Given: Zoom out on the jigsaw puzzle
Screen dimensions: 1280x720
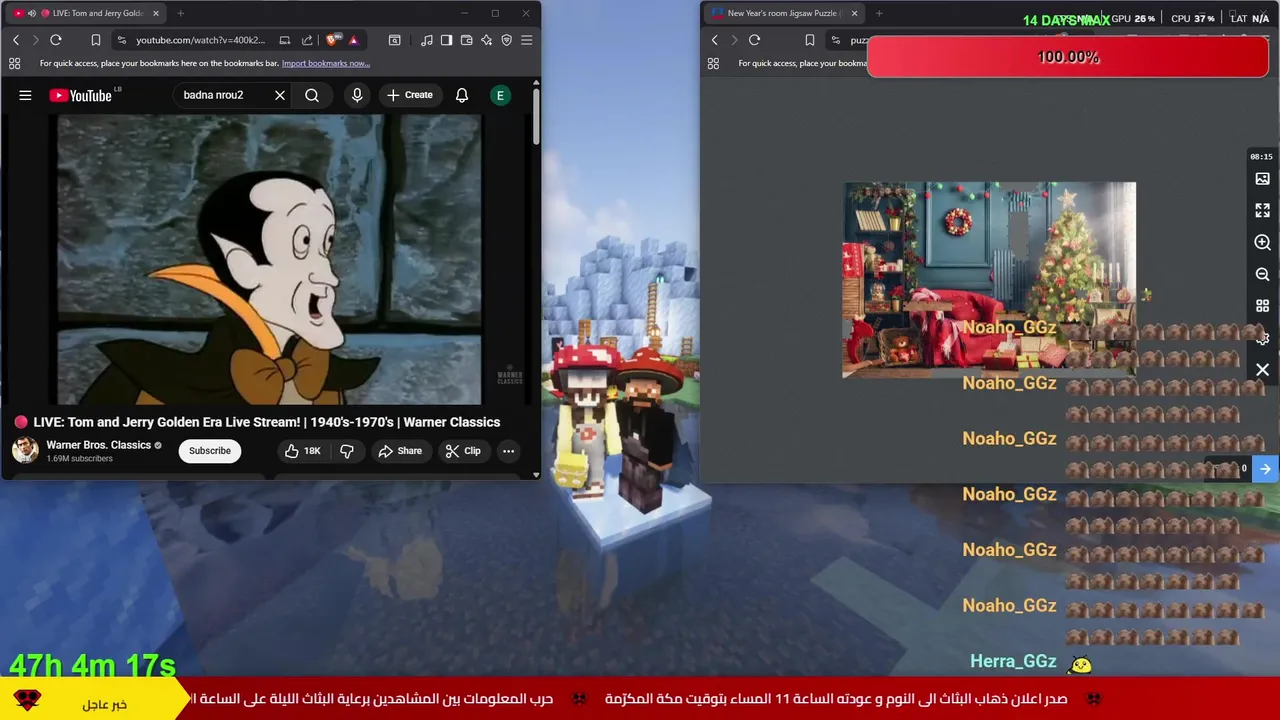Looking at the screenshot, I should pos(1262,274).
